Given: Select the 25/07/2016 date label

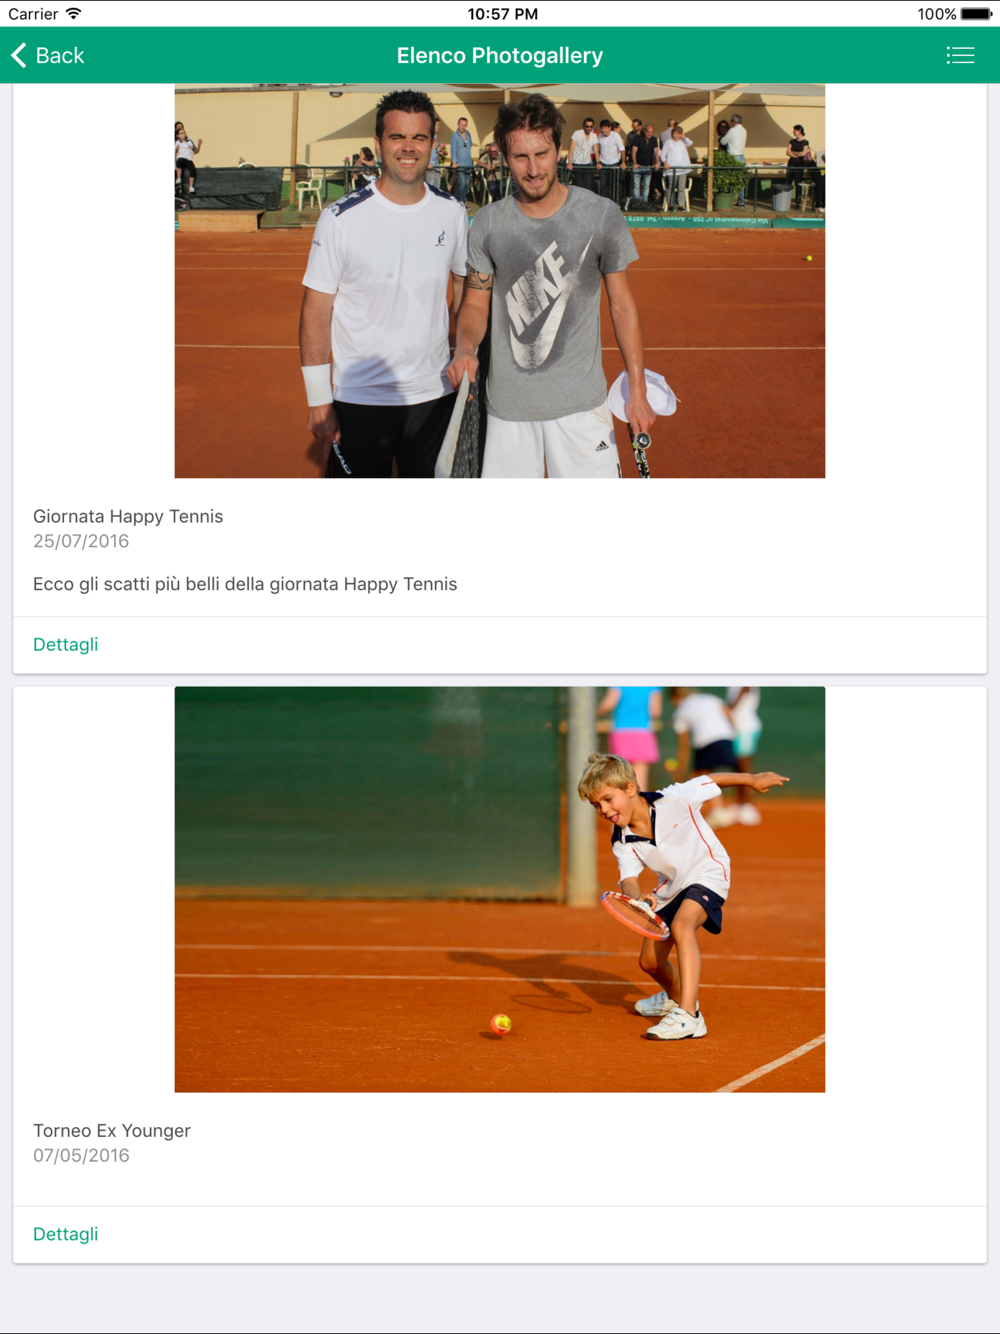Looking at the screenshot, I should [81, 541].
